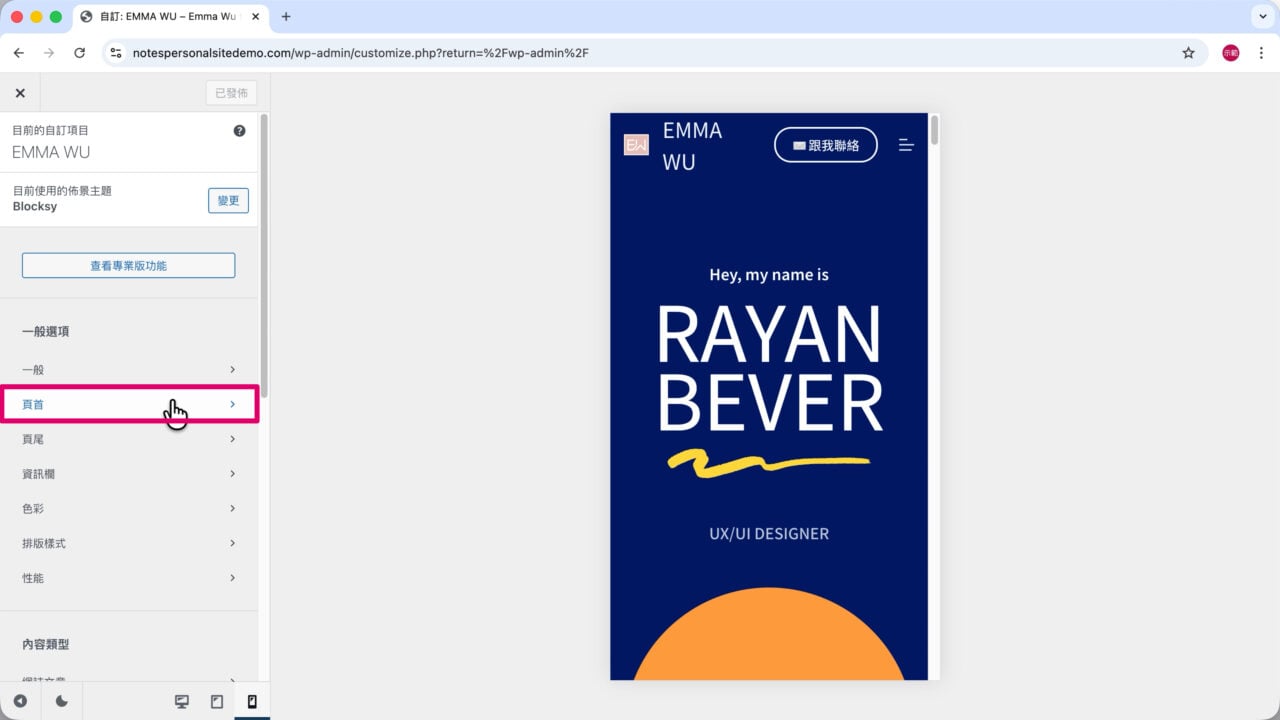The image size is (1280, 720).
Task: Open the 資訊欄 sidebar section
Action: 129,474
